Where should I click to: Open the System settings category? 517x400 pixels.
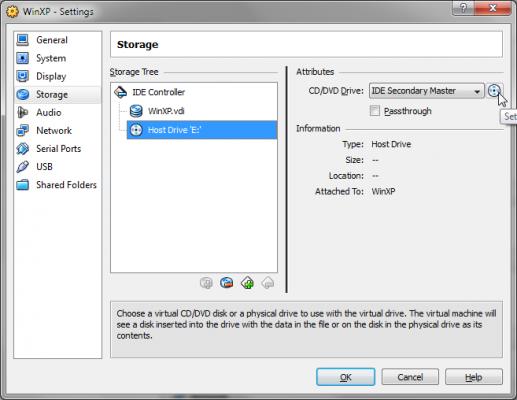(57, 58)
